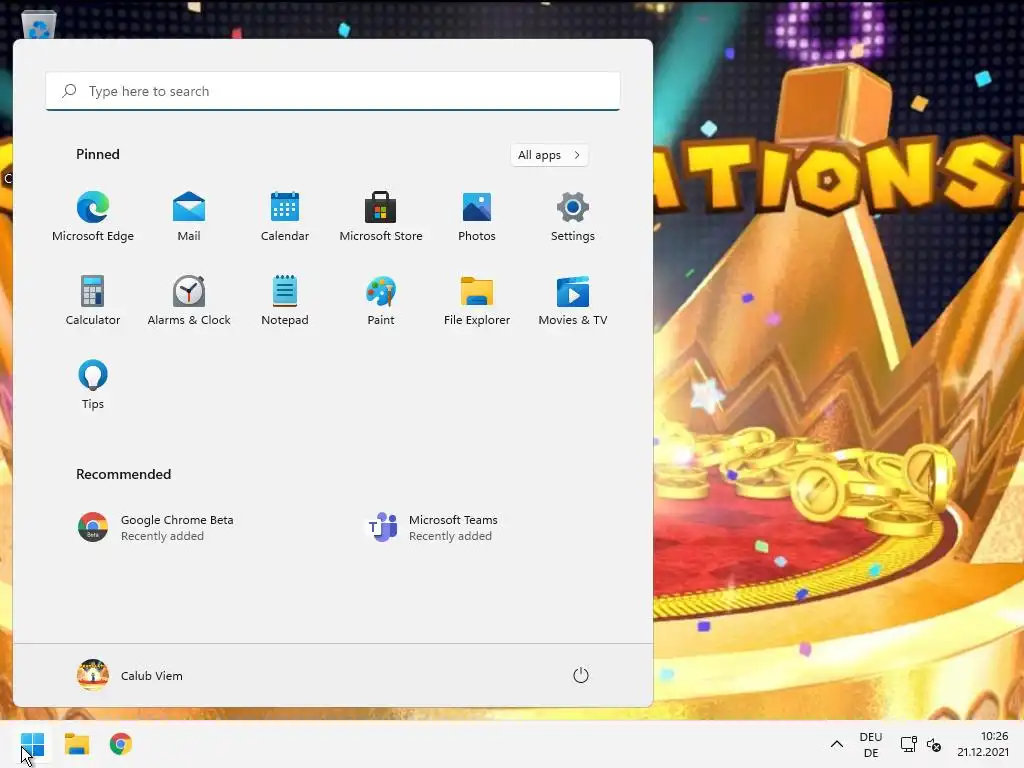Viewport: 1024px width, 768px height.
Task: Click the Recommended section heading
Action: point(123,474)
